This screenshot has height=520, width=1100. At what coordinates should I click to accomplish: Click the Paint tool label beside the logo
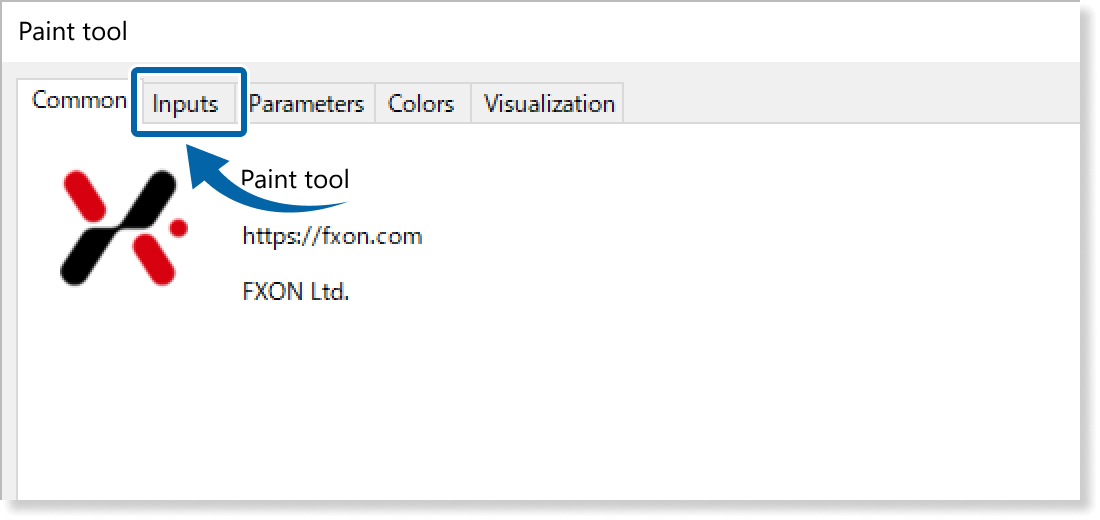point(296,180)
